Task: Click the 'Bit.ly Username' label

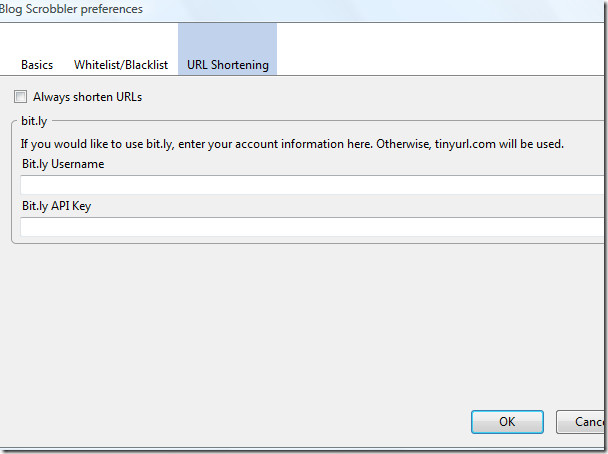Action: [63, 164]
